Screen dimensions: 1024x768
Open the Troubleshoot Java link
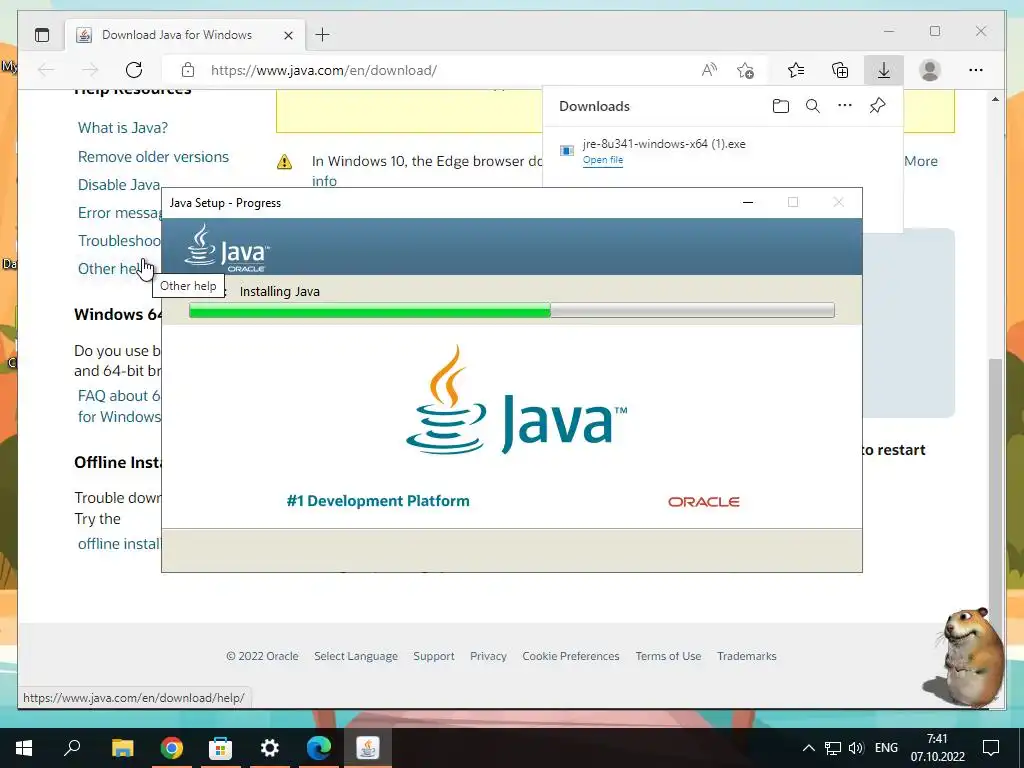point(120,241)
